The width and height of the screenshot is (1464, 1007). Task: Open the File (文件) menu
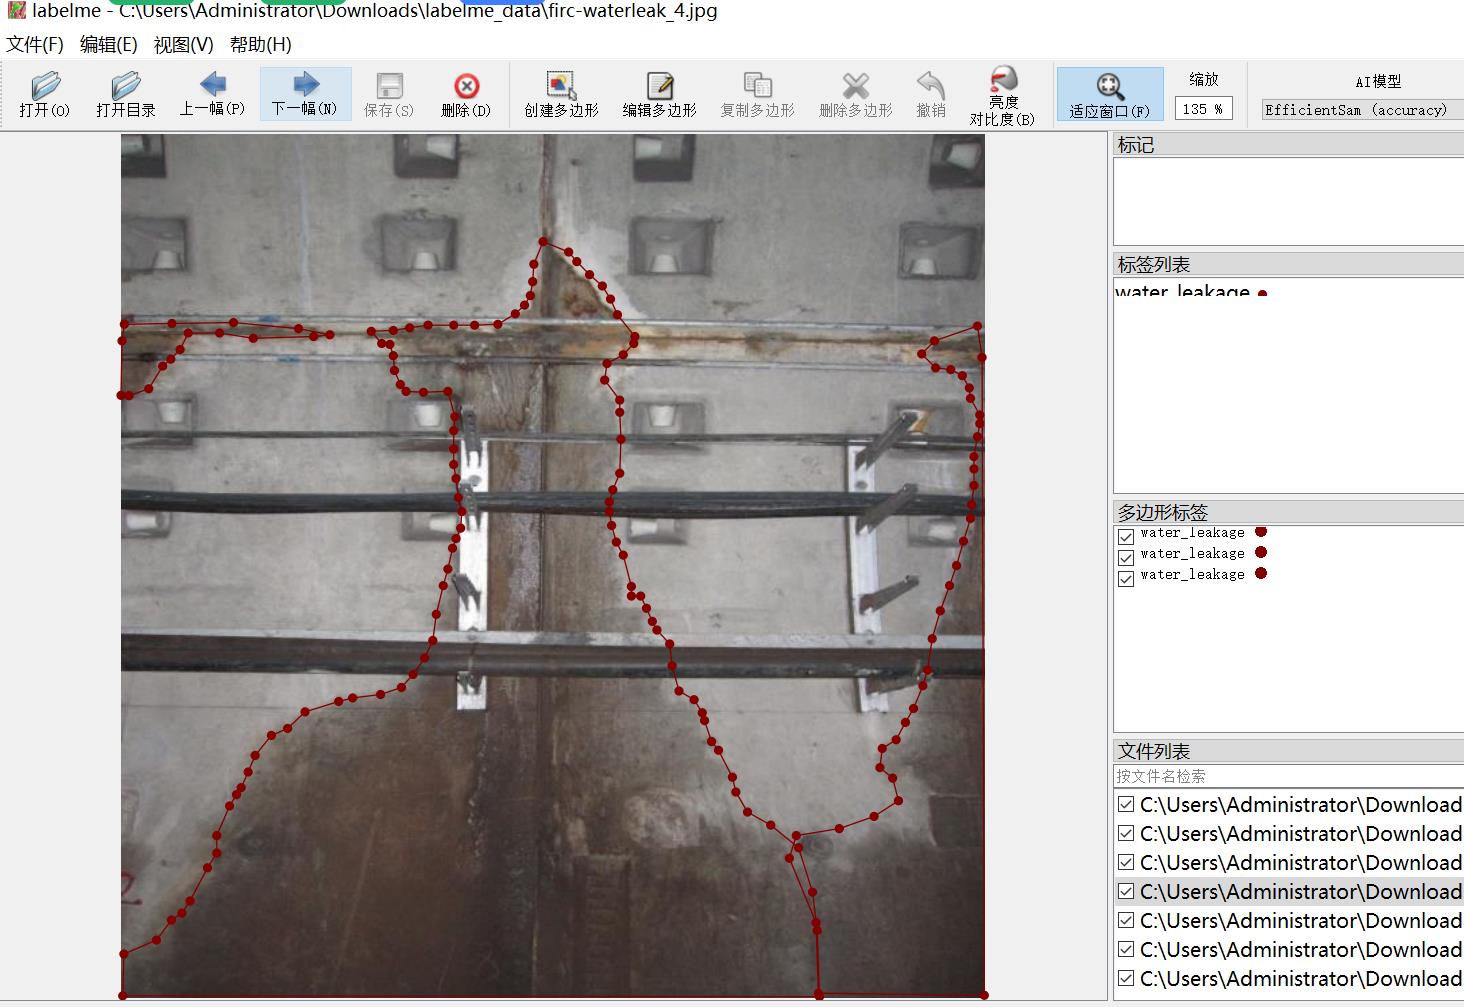(35, 45)
